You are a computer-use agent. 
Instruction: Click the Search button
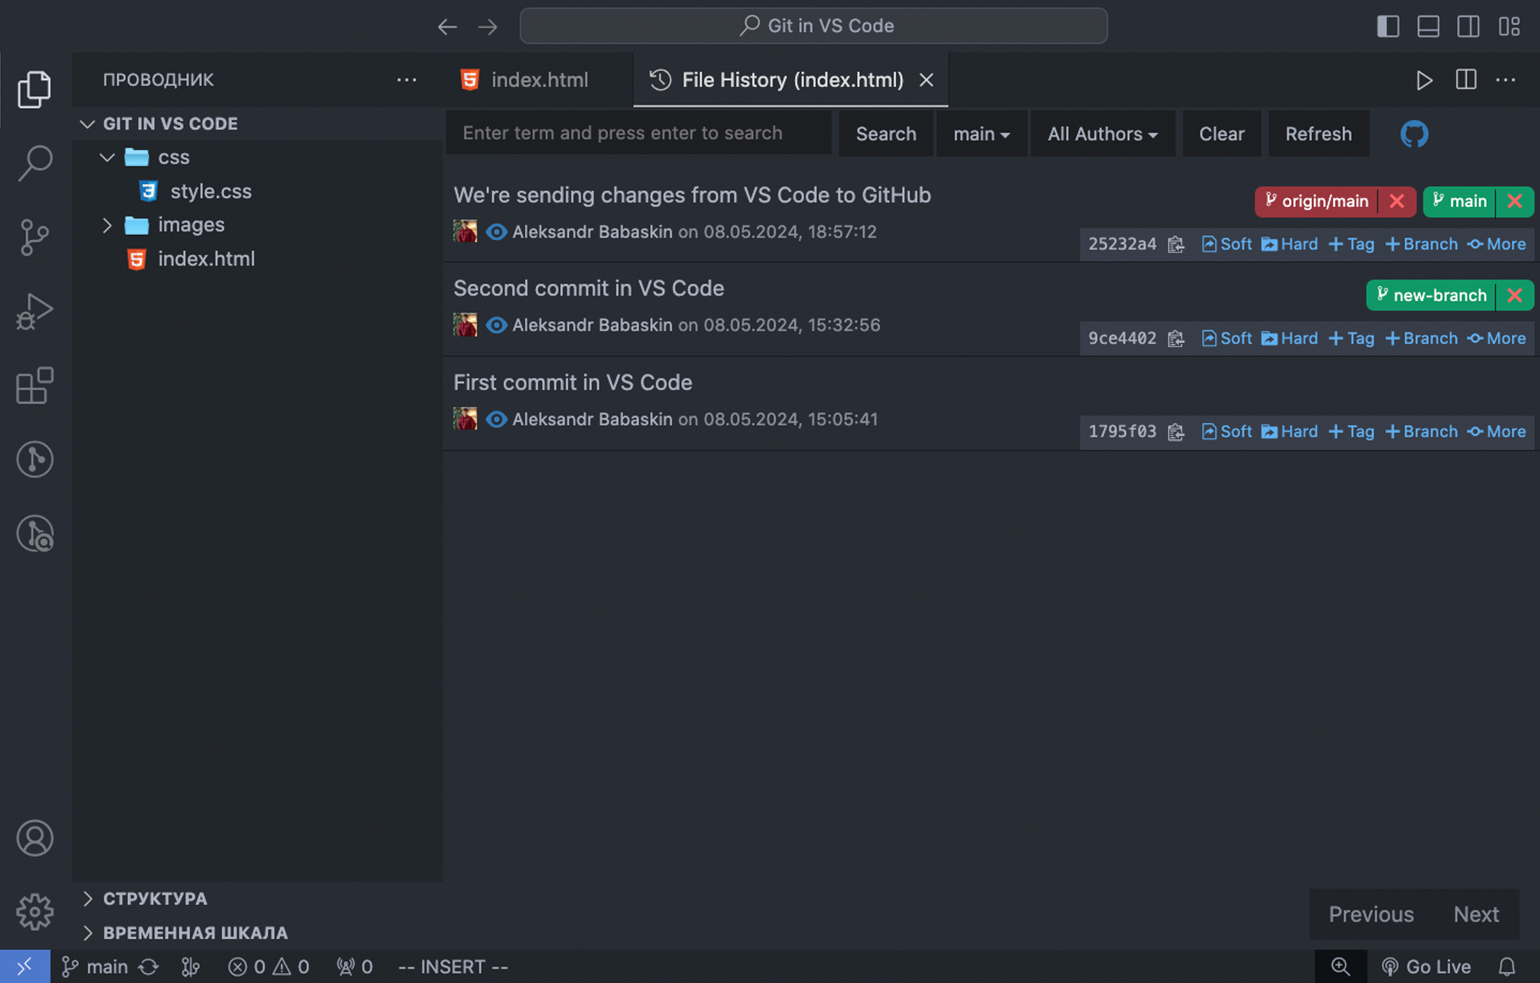click(886, 133)
